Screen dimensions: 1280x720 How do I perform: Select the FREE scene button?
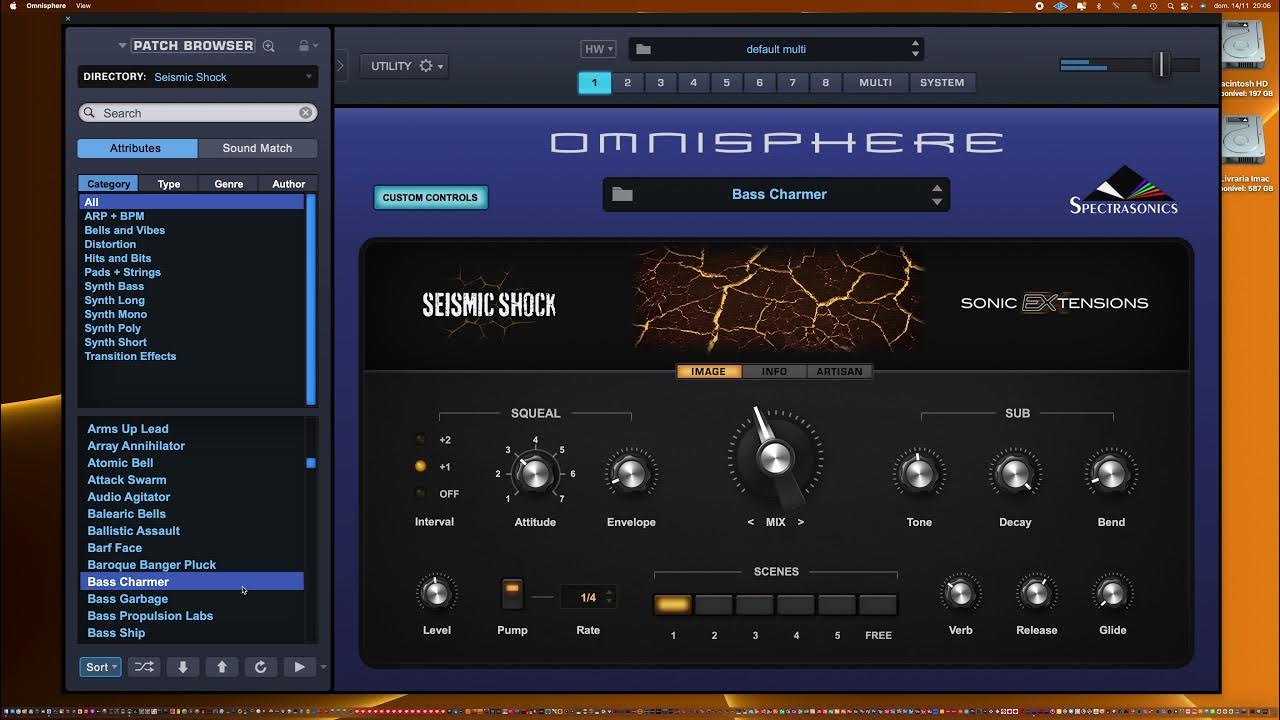pyautogui.click(x=878, y=604)
